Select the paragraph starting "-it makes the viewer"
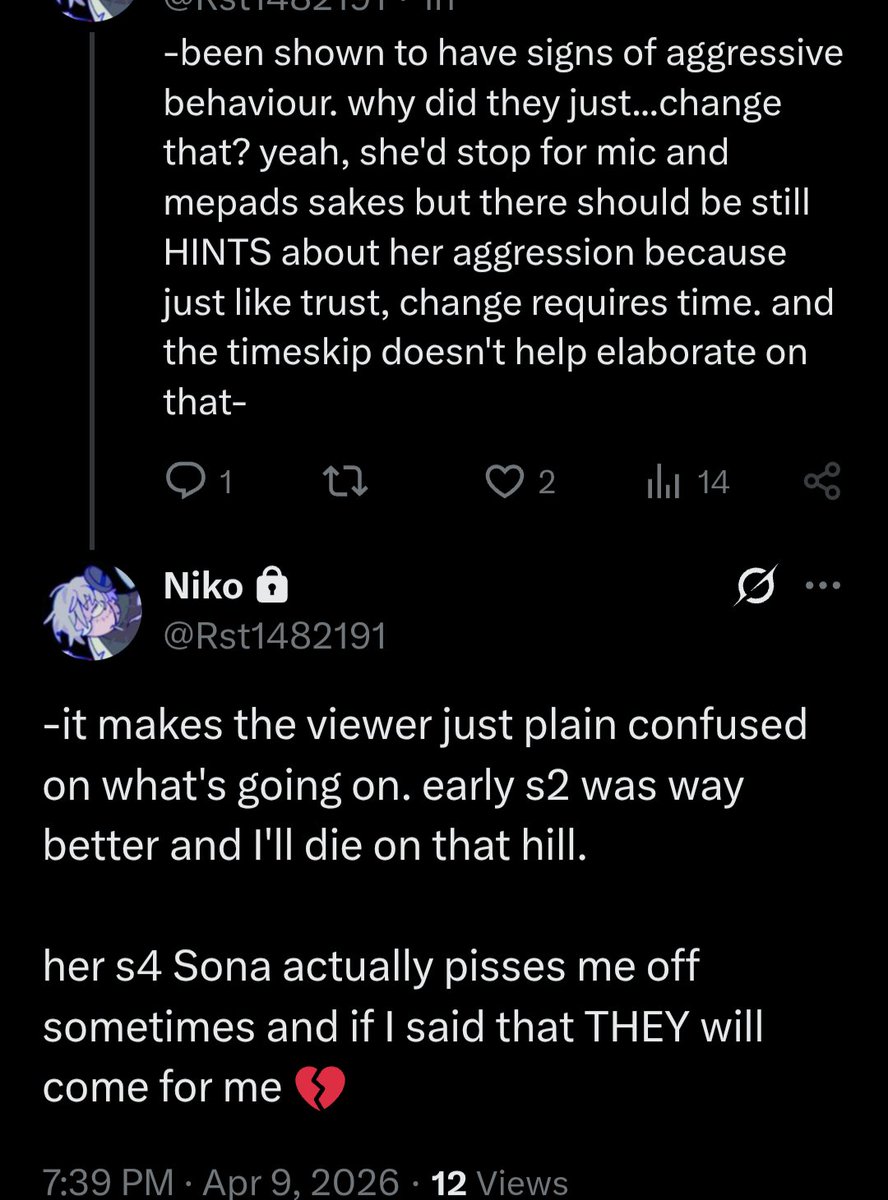Image resolution: width=888 pixels, height=1200 pixels. [x=420, y=787]
